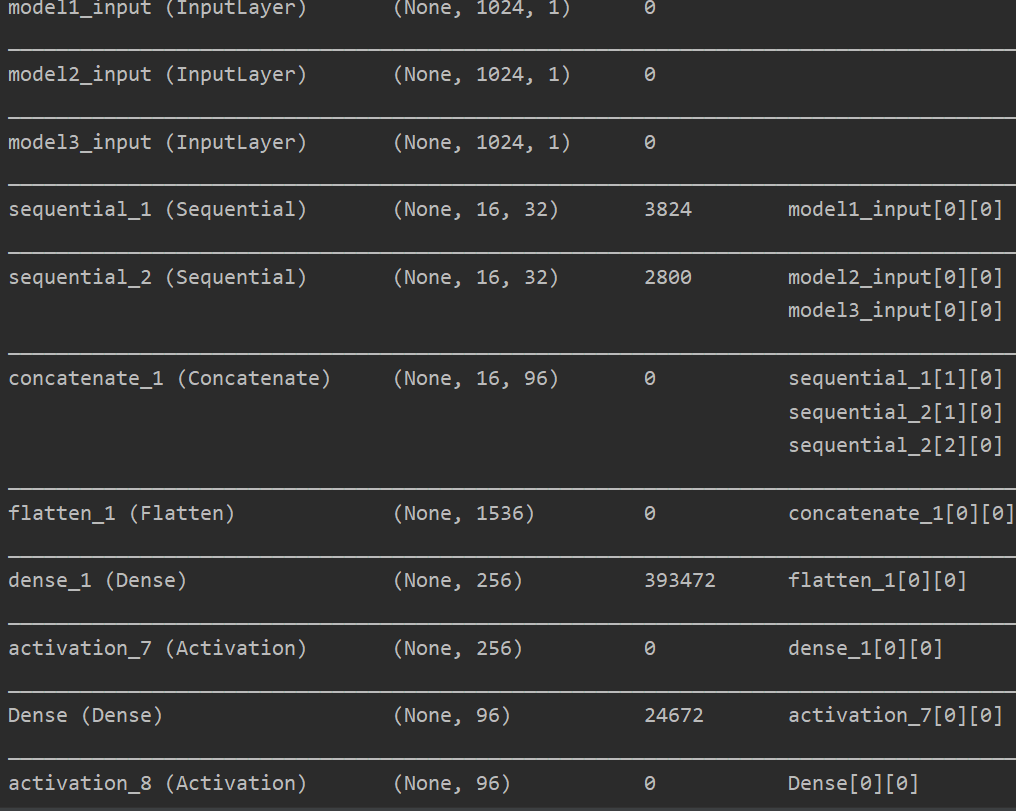Click the parameter count '24672'
Screen dimensions: 1016x811
point(674,715)
